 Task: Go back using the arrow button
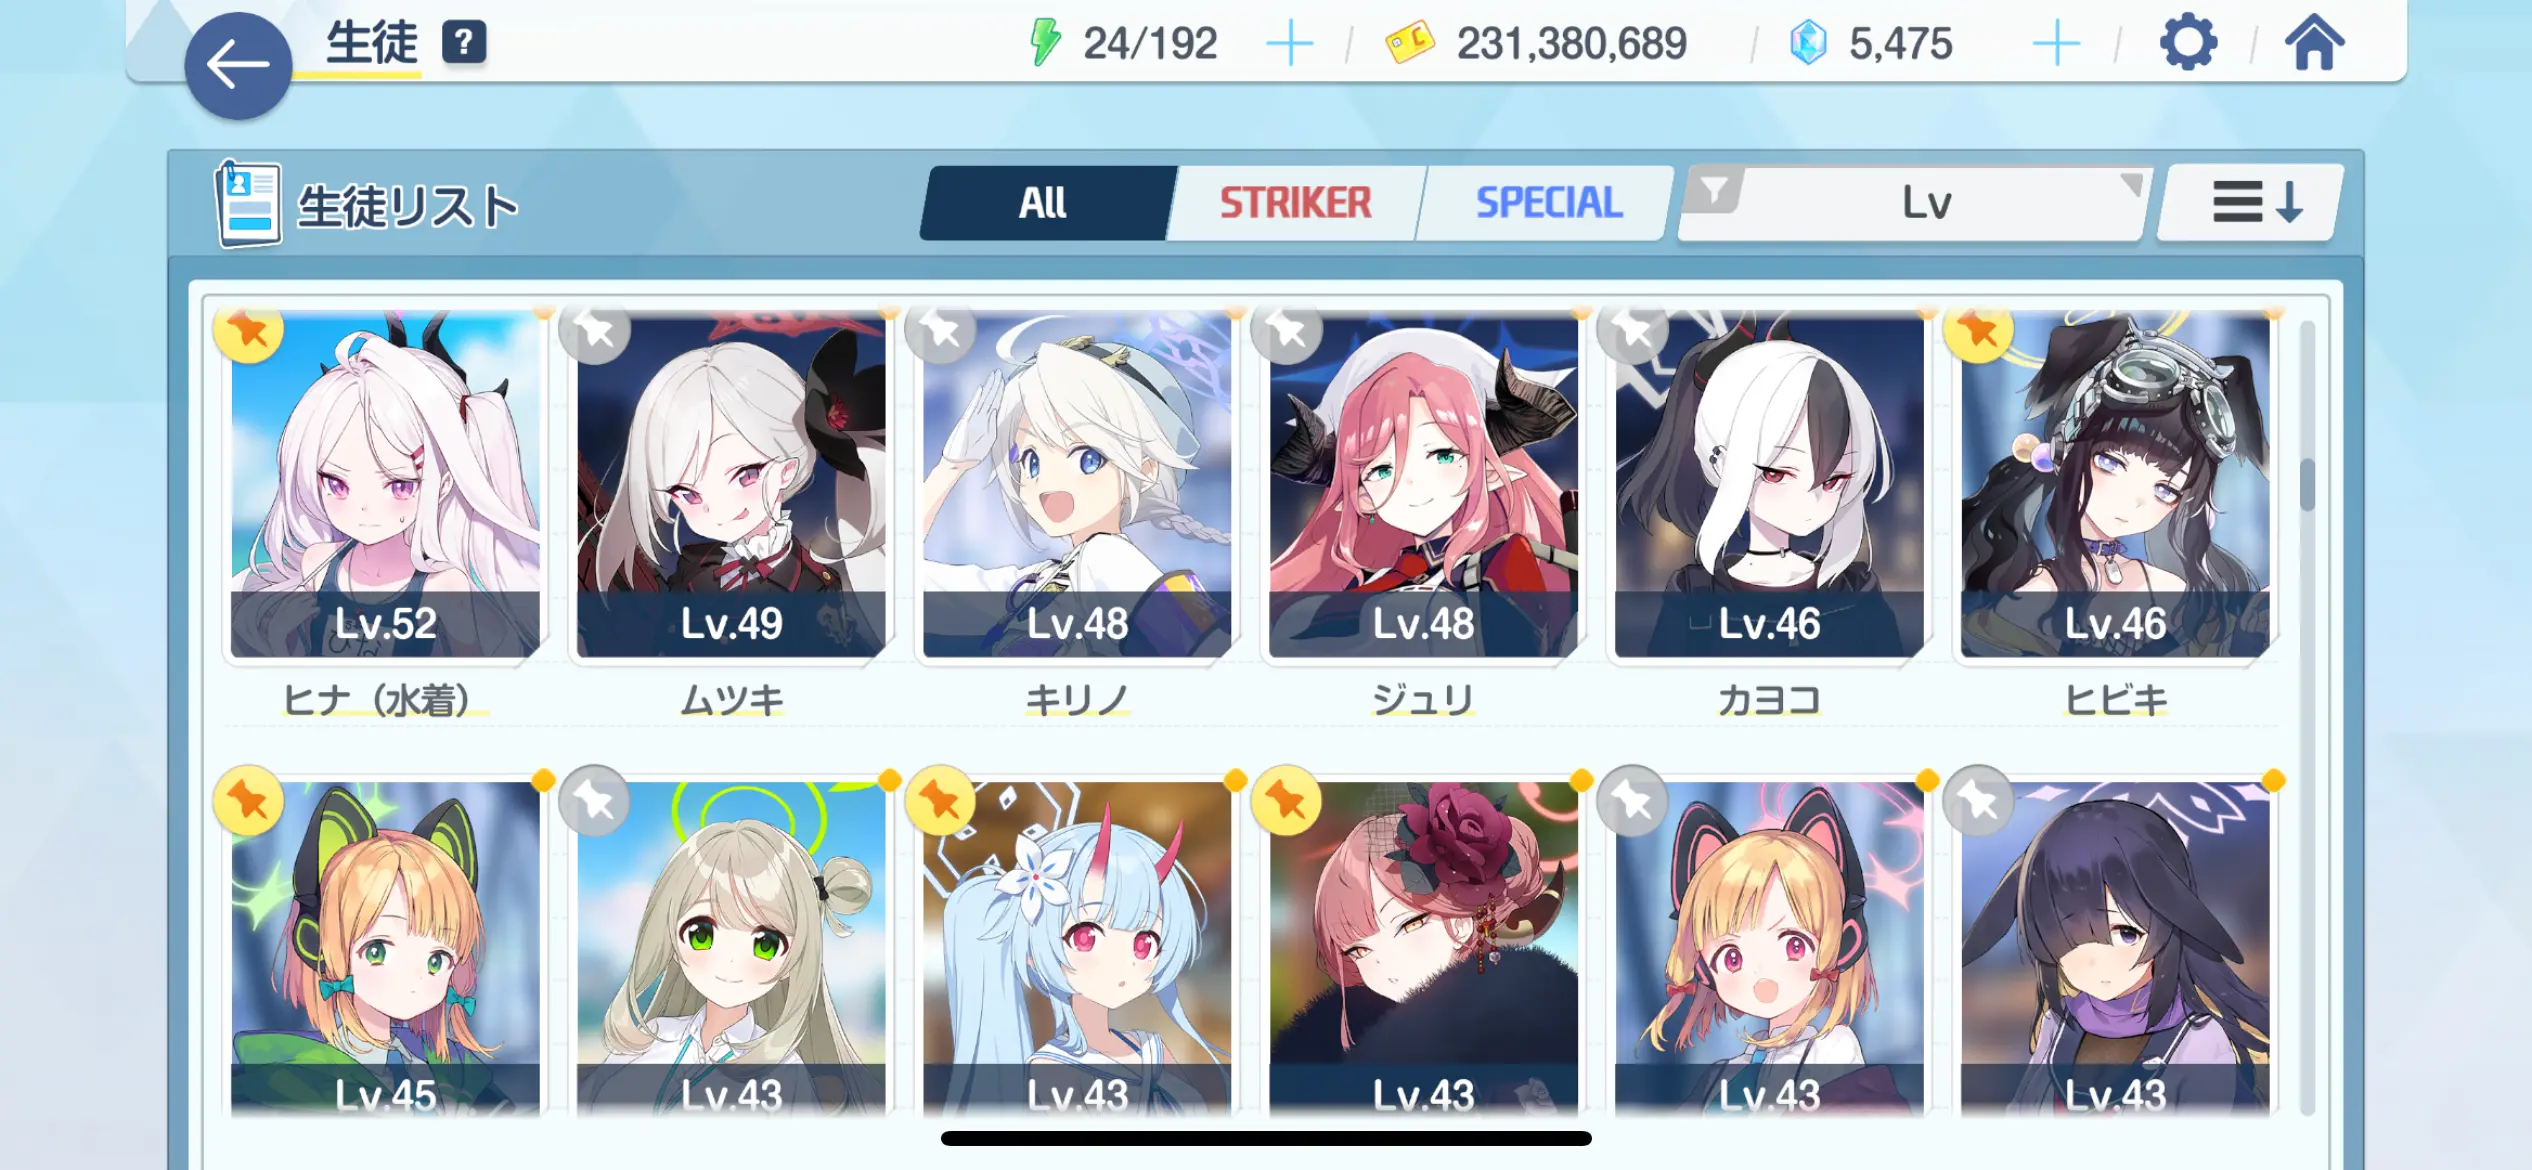[x=238, y=66]
